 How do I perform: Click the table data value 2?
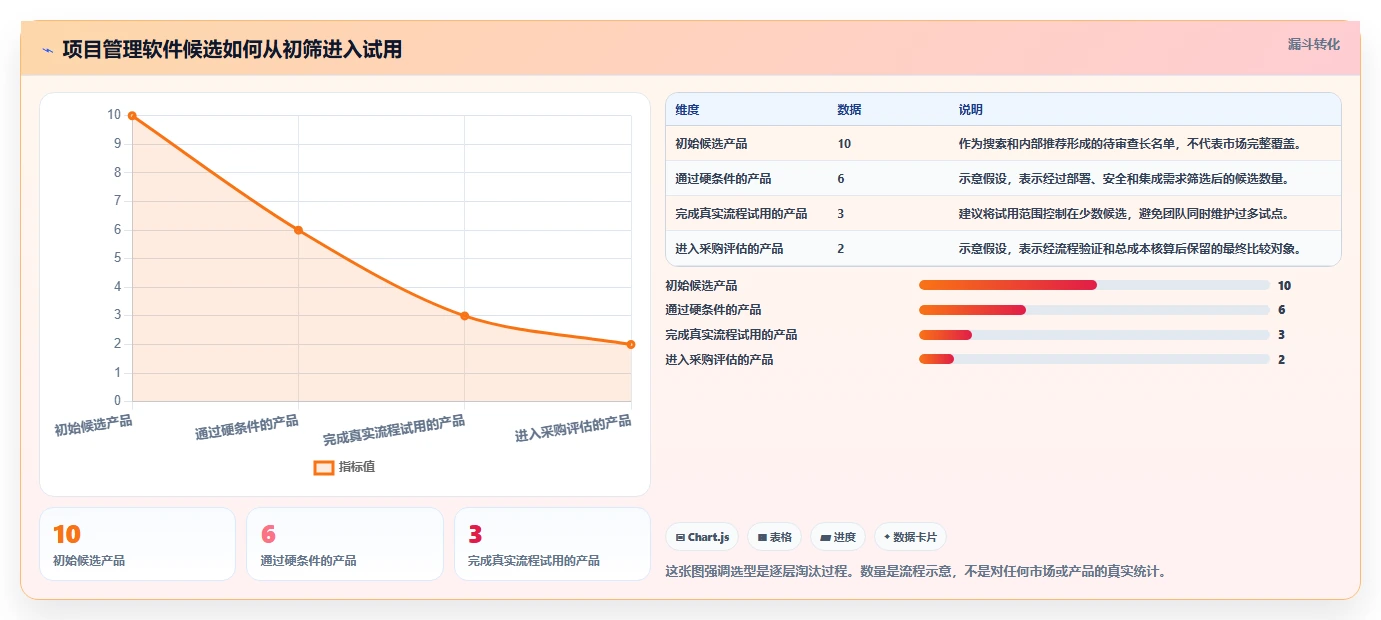[841, 249]
